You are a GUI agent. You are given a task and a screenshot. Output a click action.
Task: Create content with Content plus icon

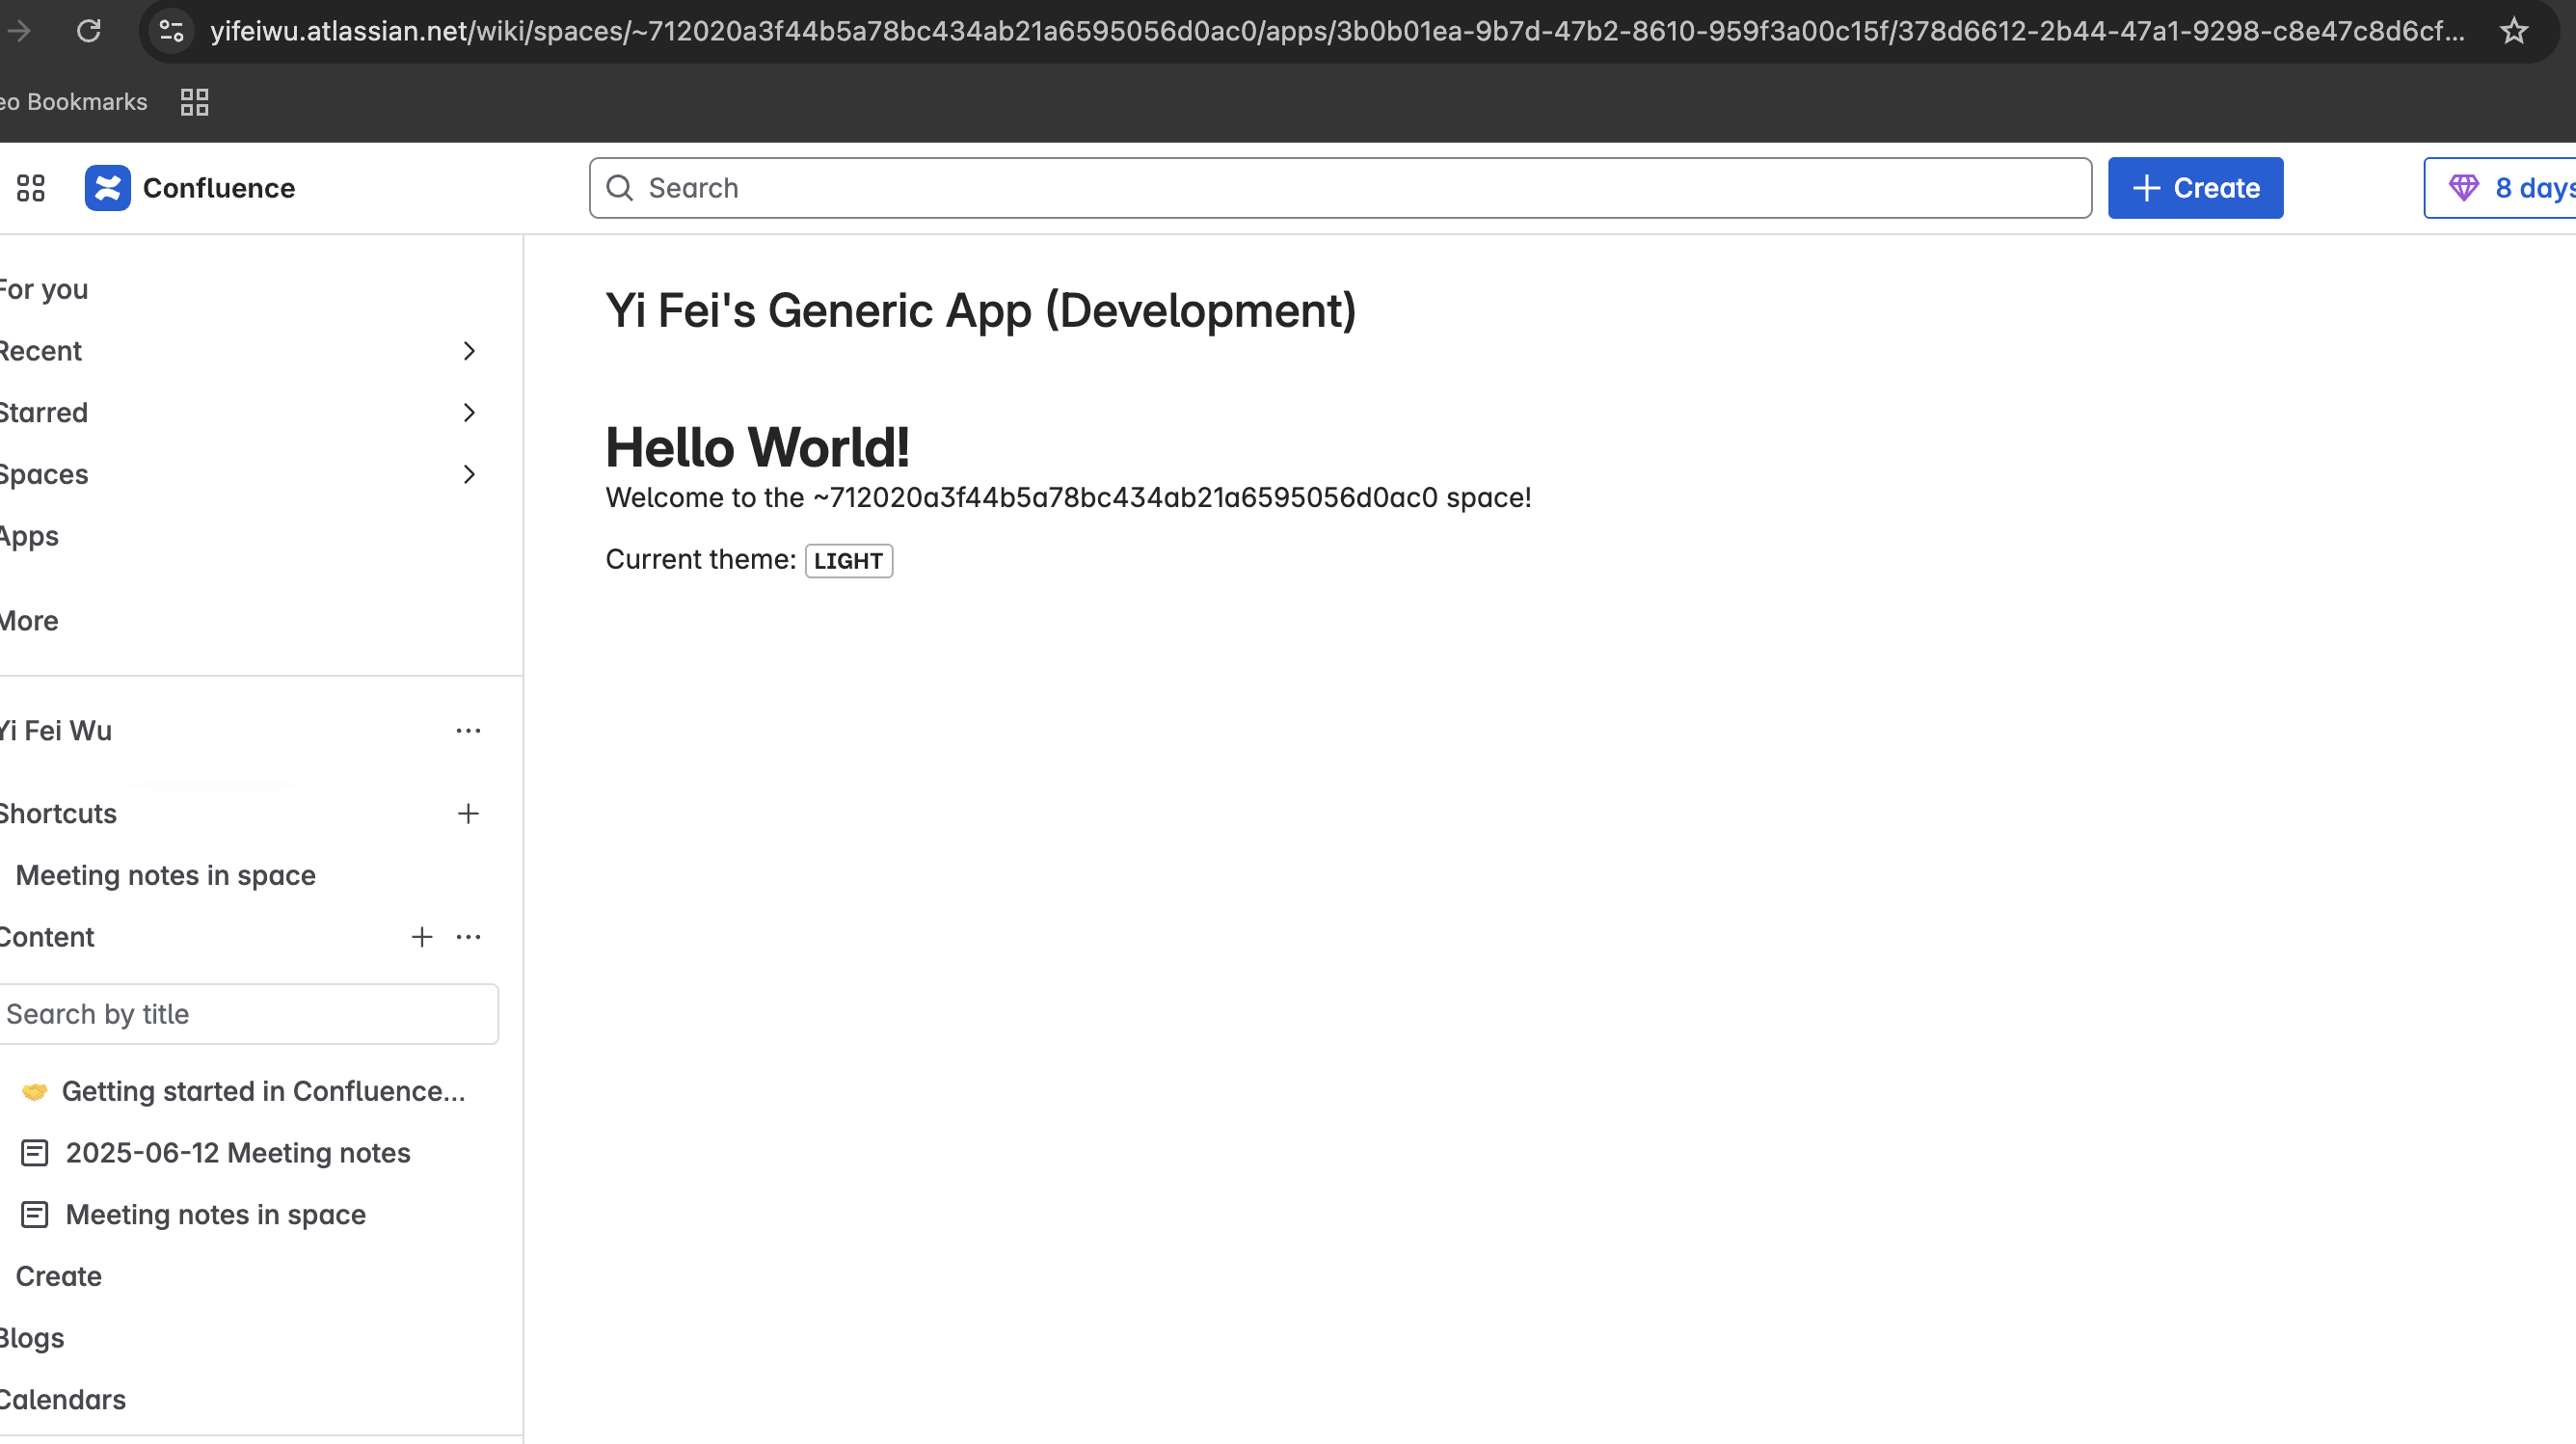(422, 937)
